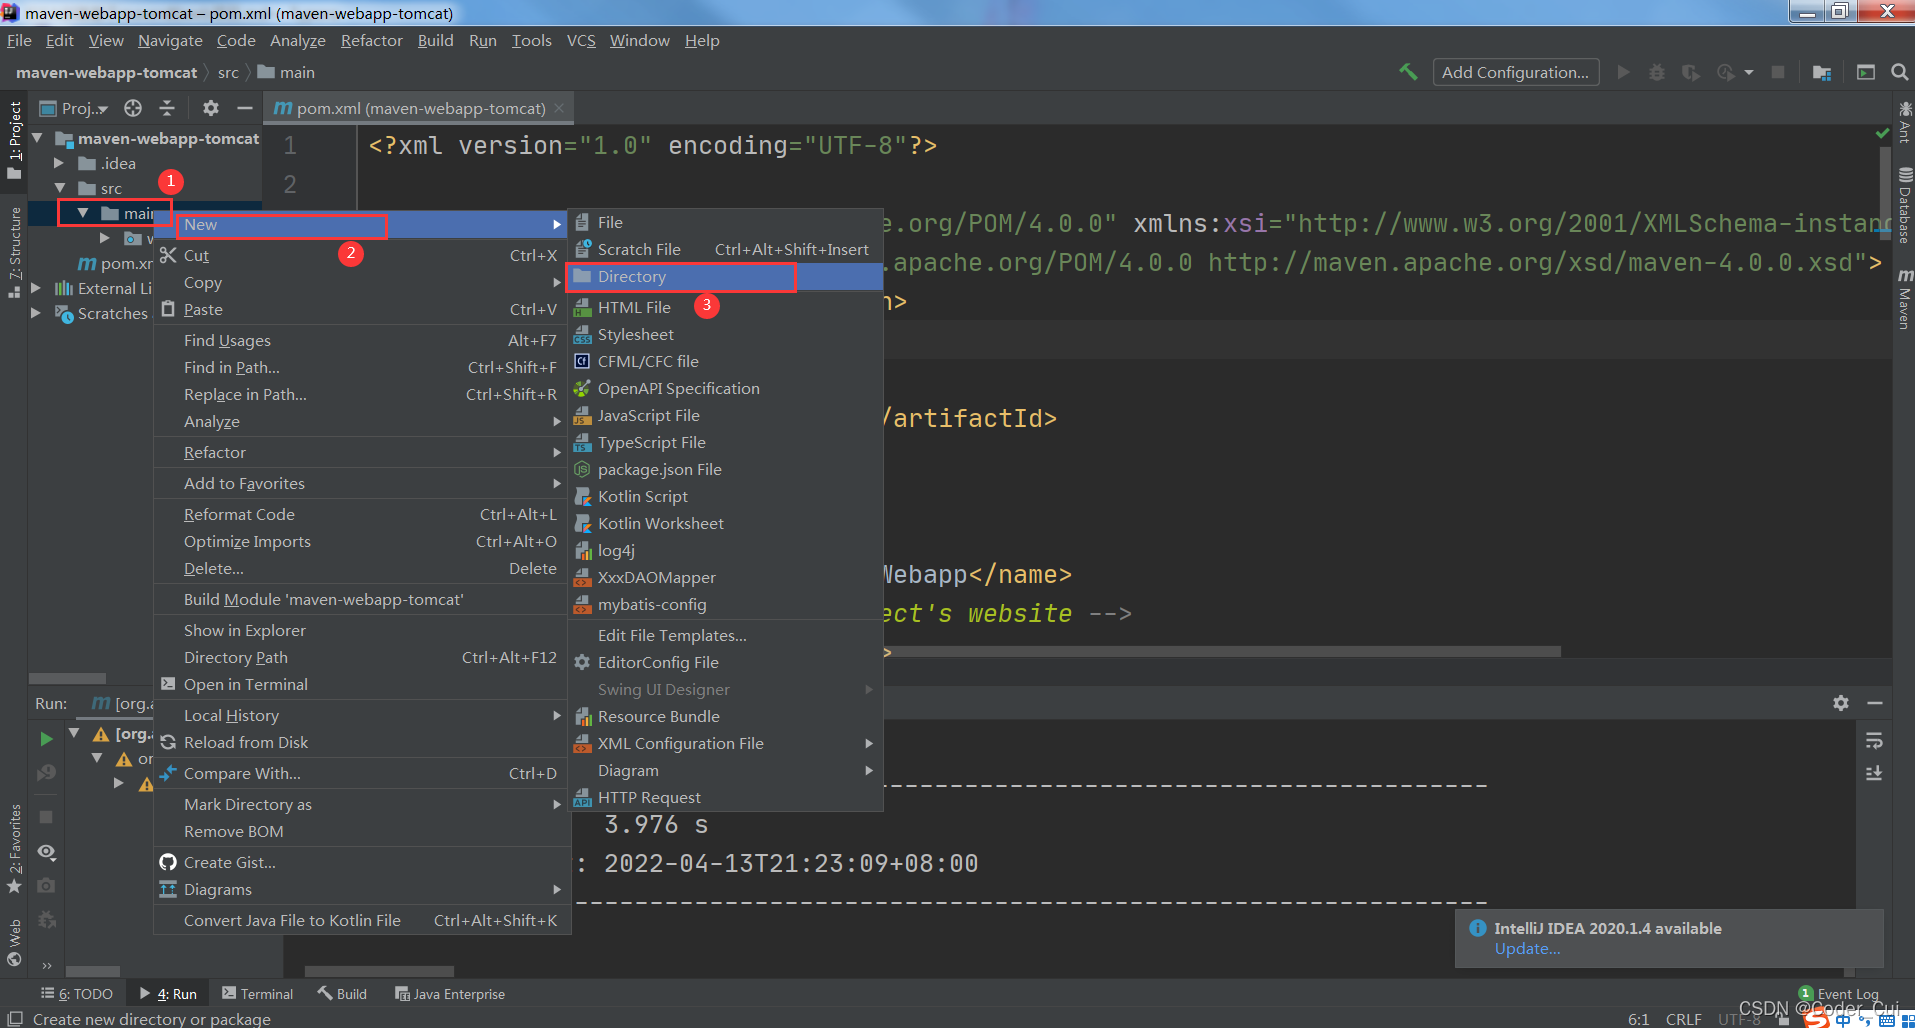This screenshot has width=1915, height=1028.
Task: Open the Event Log button
Action: point(1839,993)
